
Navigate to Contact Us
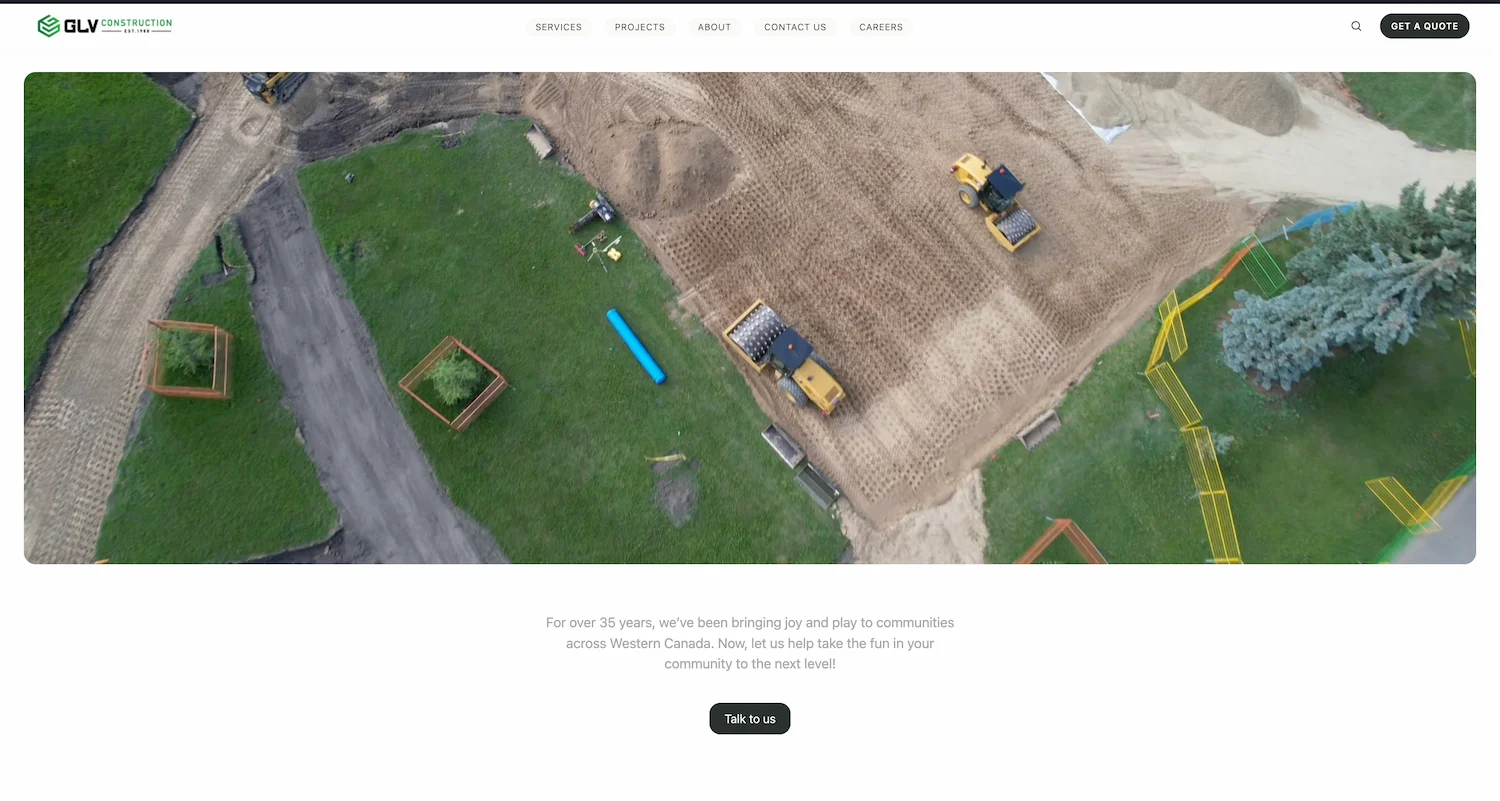795,27
